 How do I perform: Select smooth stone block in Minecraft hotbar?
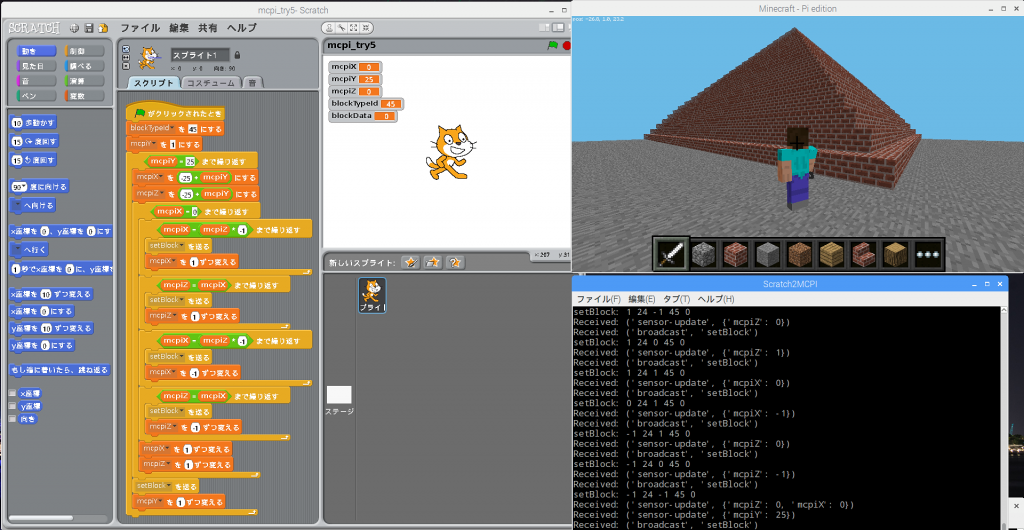pyautogui.click(x=767, y=253)
